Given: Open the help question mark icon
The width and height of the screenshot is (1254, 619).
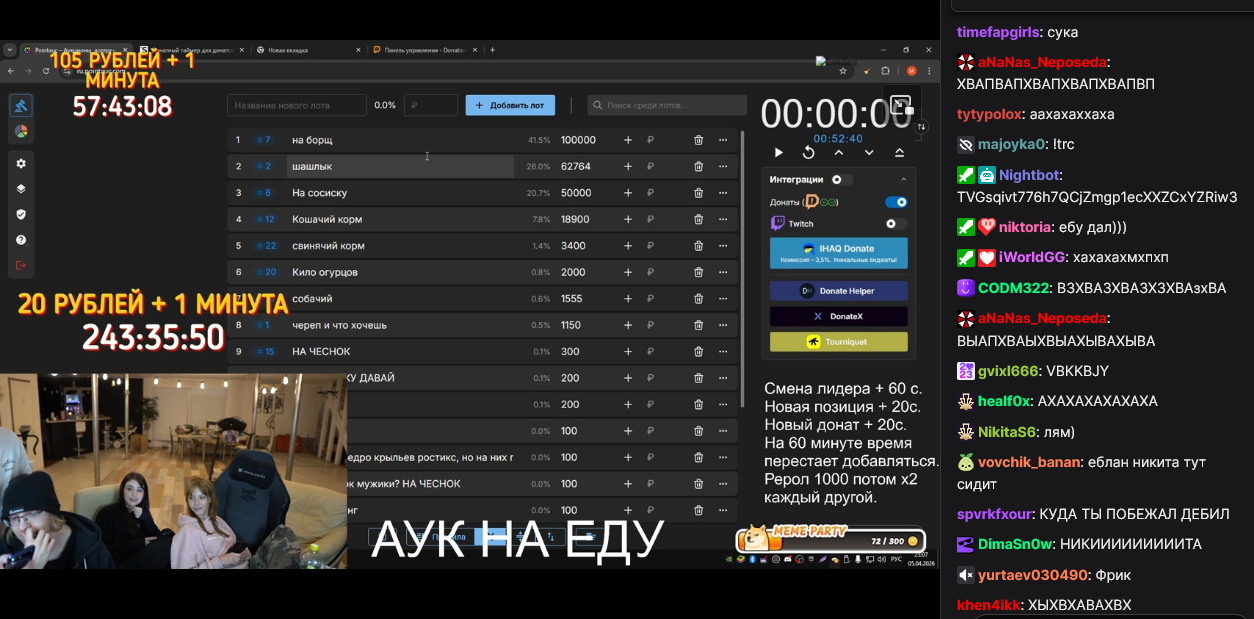Looking at the screenshot, I should click(21, 240).
